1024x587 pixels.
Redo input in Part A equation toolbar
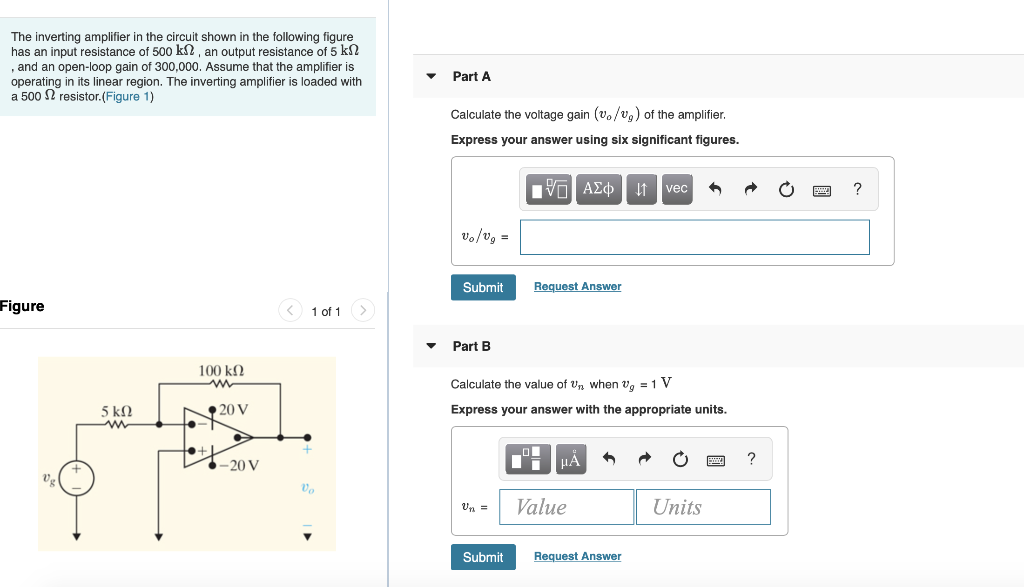tap(750, 189)
